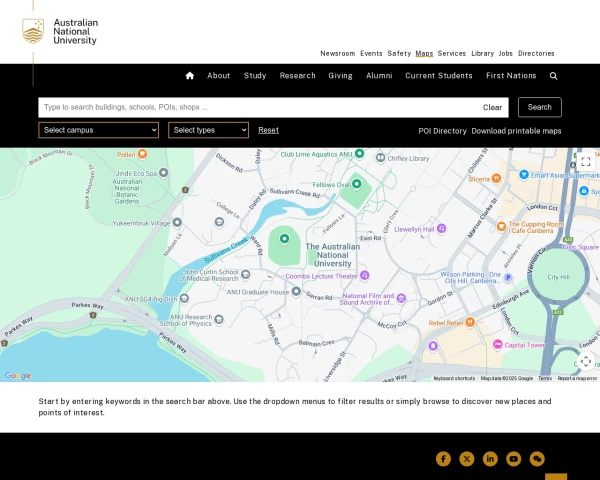
Task: Click the Wilson Parking pin
Action: tap(508, 278)
